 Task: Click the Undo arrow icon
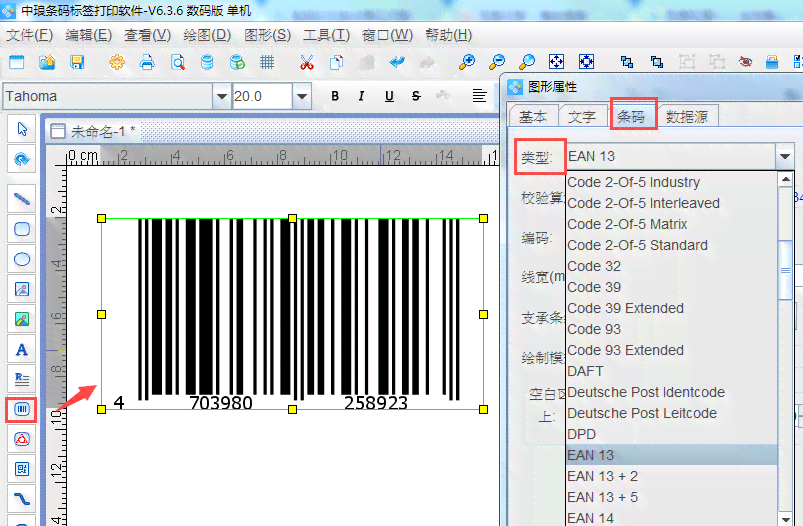point(397,62)
